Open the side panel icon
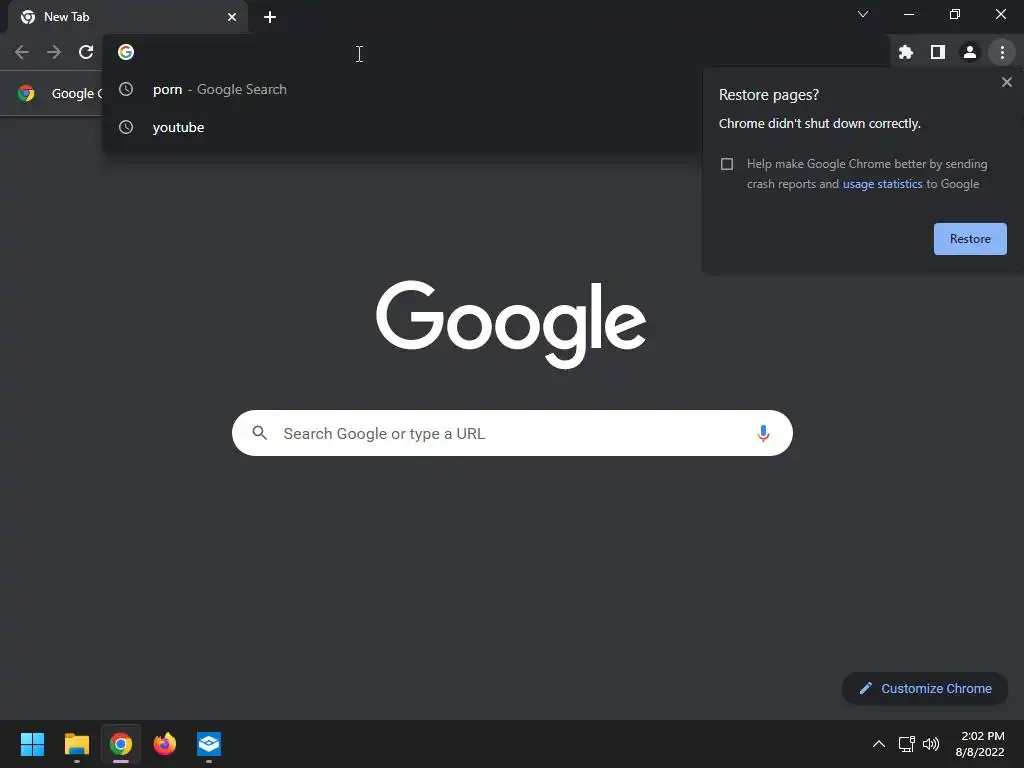Viewport: 1024px width, 768px height. click(938, 52)
